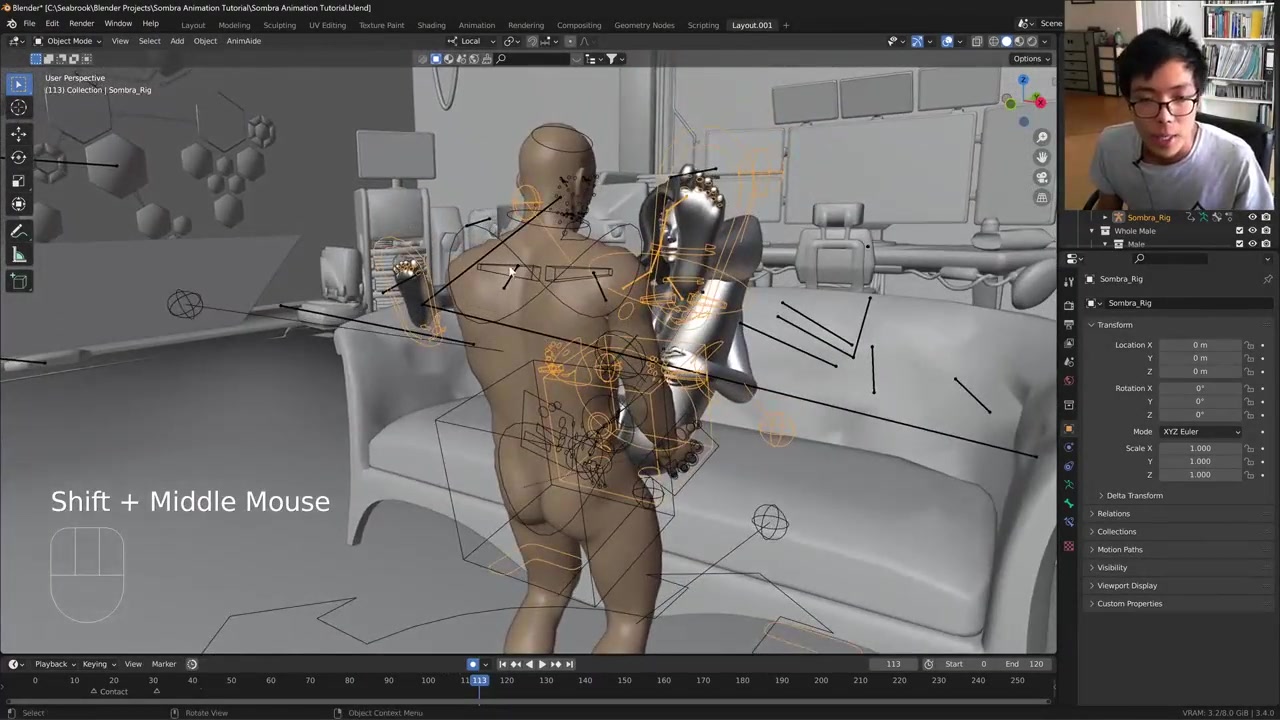This screenshot has width=1280, height=720.
Task: Expand the Relations panel
Action: tap(1113, 514)
